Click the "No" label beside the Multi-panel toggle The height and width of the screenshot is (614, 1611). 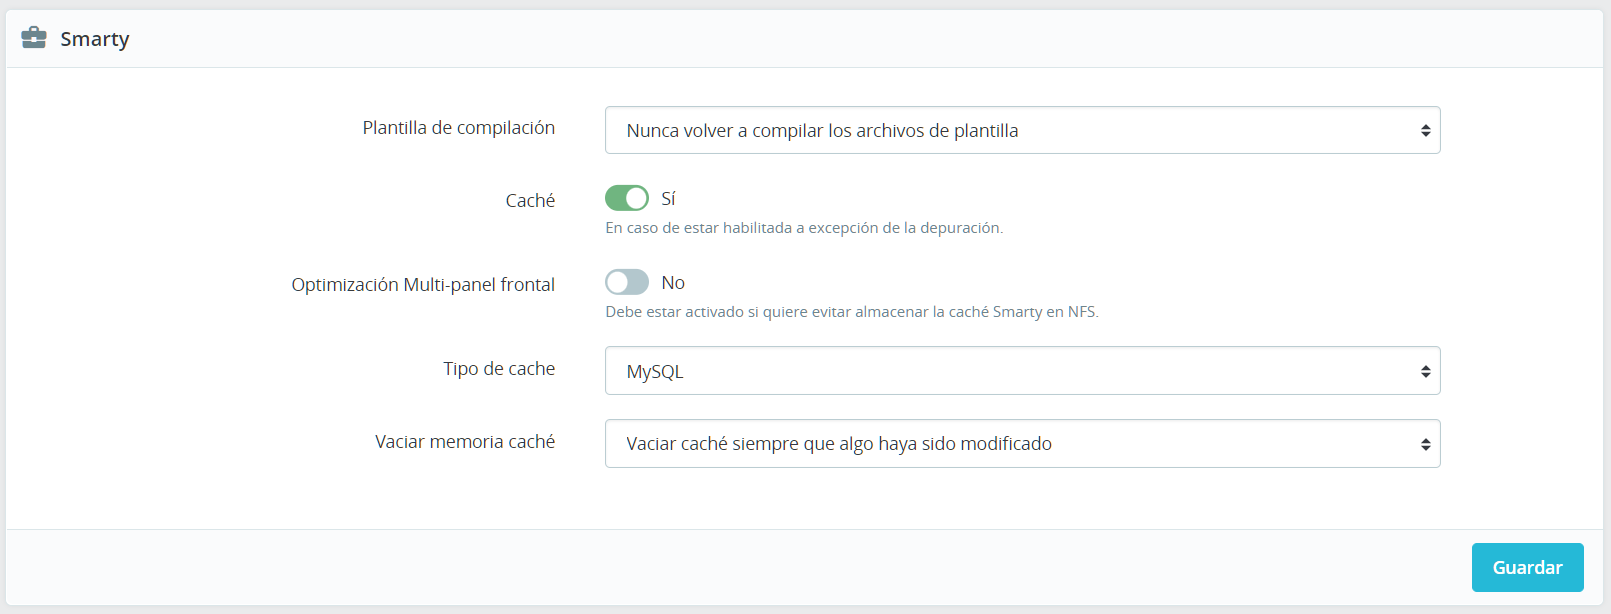pyautogui.click(x=673, y=283)
